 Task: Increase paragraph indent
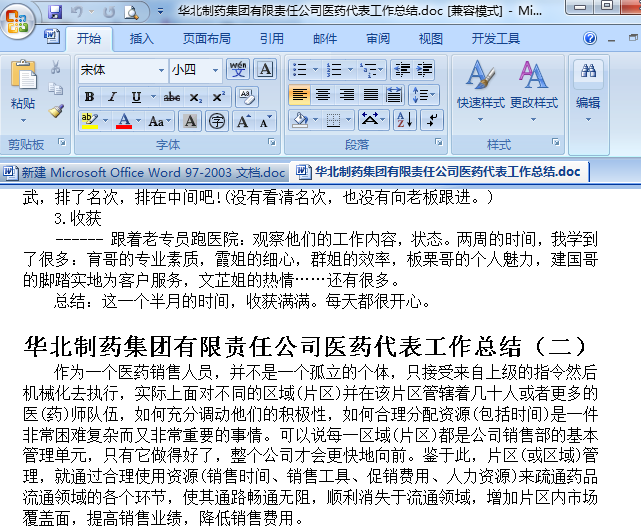point(424,70)
